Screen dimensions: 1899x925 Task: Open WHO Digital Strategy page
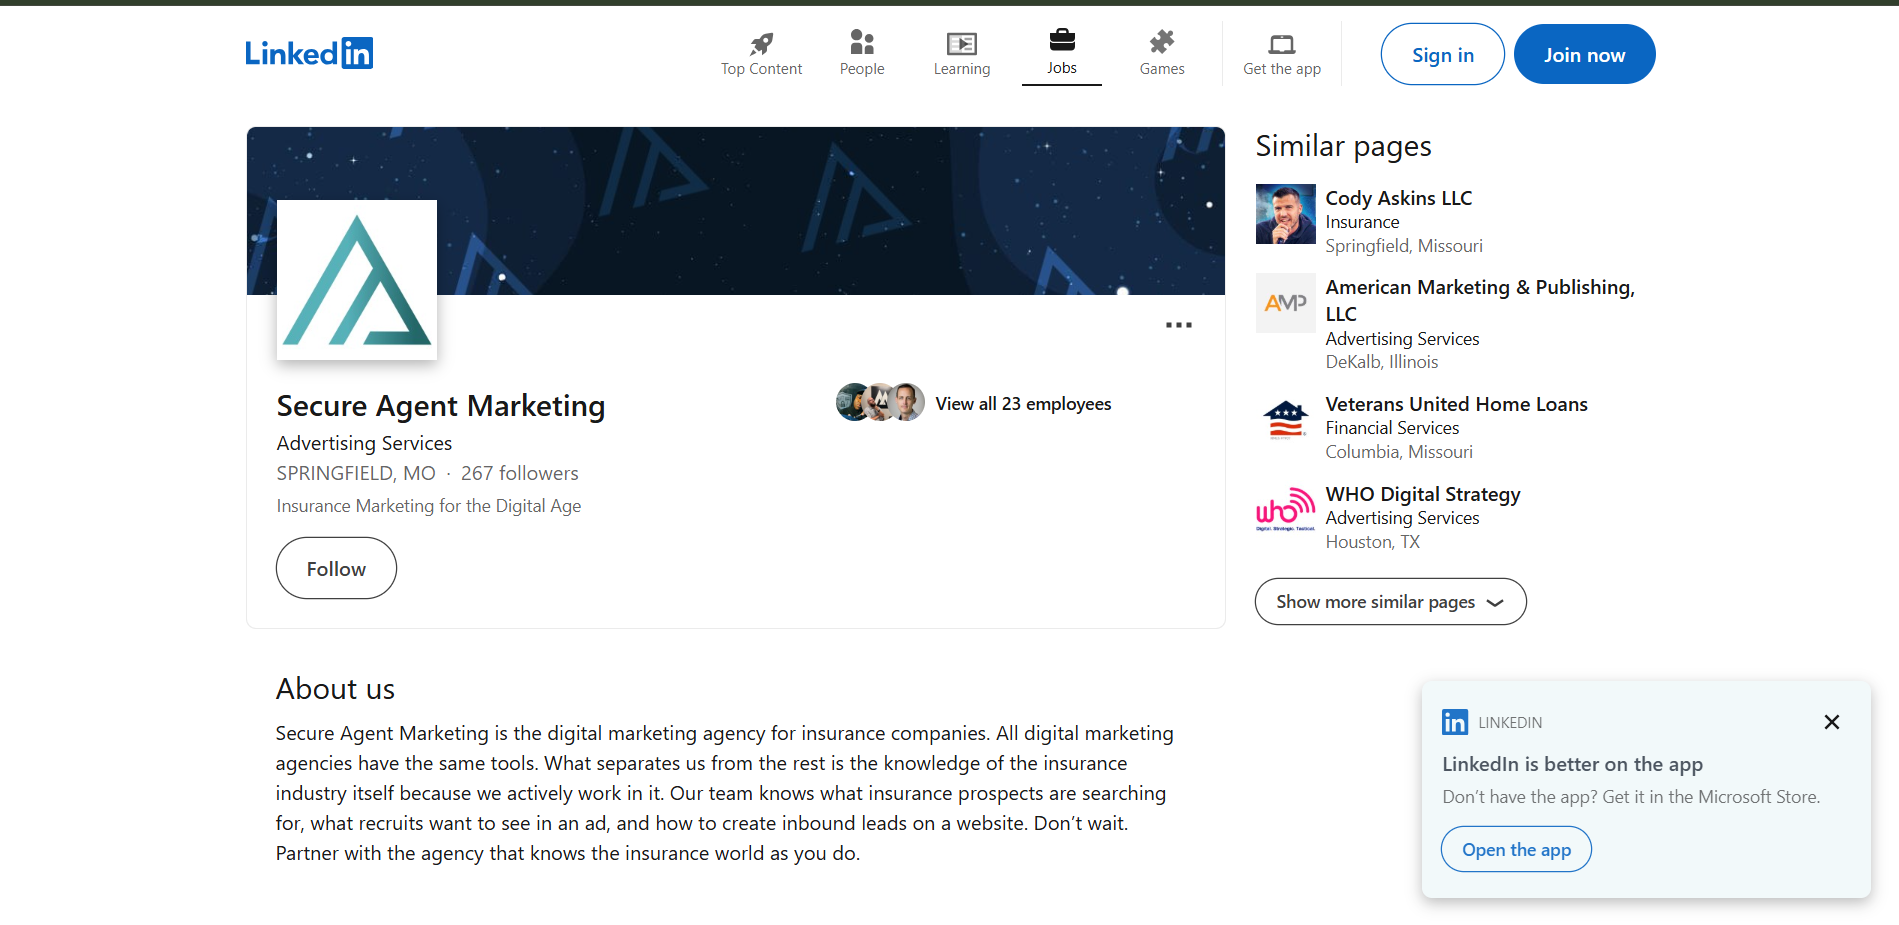tap(1423, 494)
